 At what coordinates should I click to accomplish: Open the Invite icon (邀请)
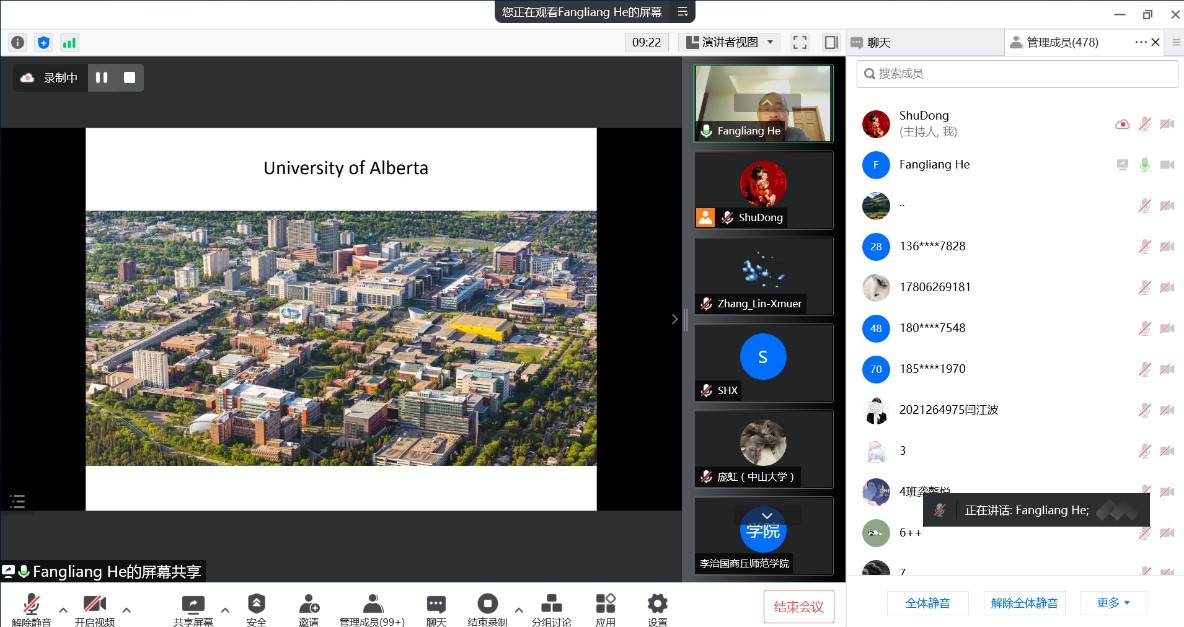tap(308, 608)
